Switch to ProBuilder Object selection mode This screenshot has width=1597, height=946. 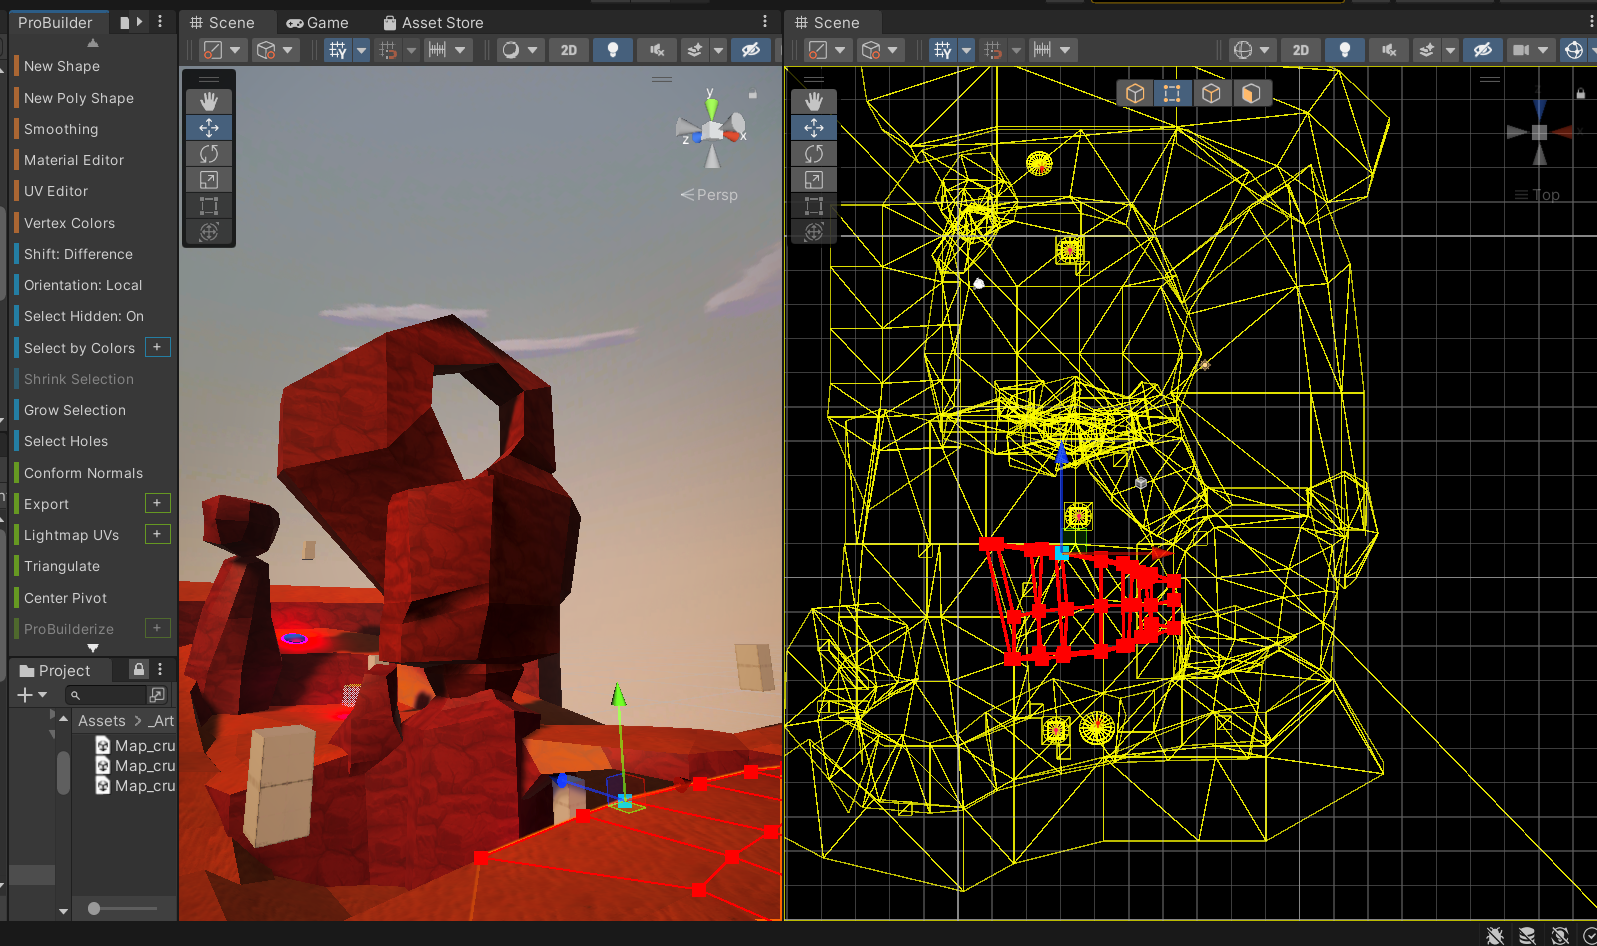pos(1135,93)
